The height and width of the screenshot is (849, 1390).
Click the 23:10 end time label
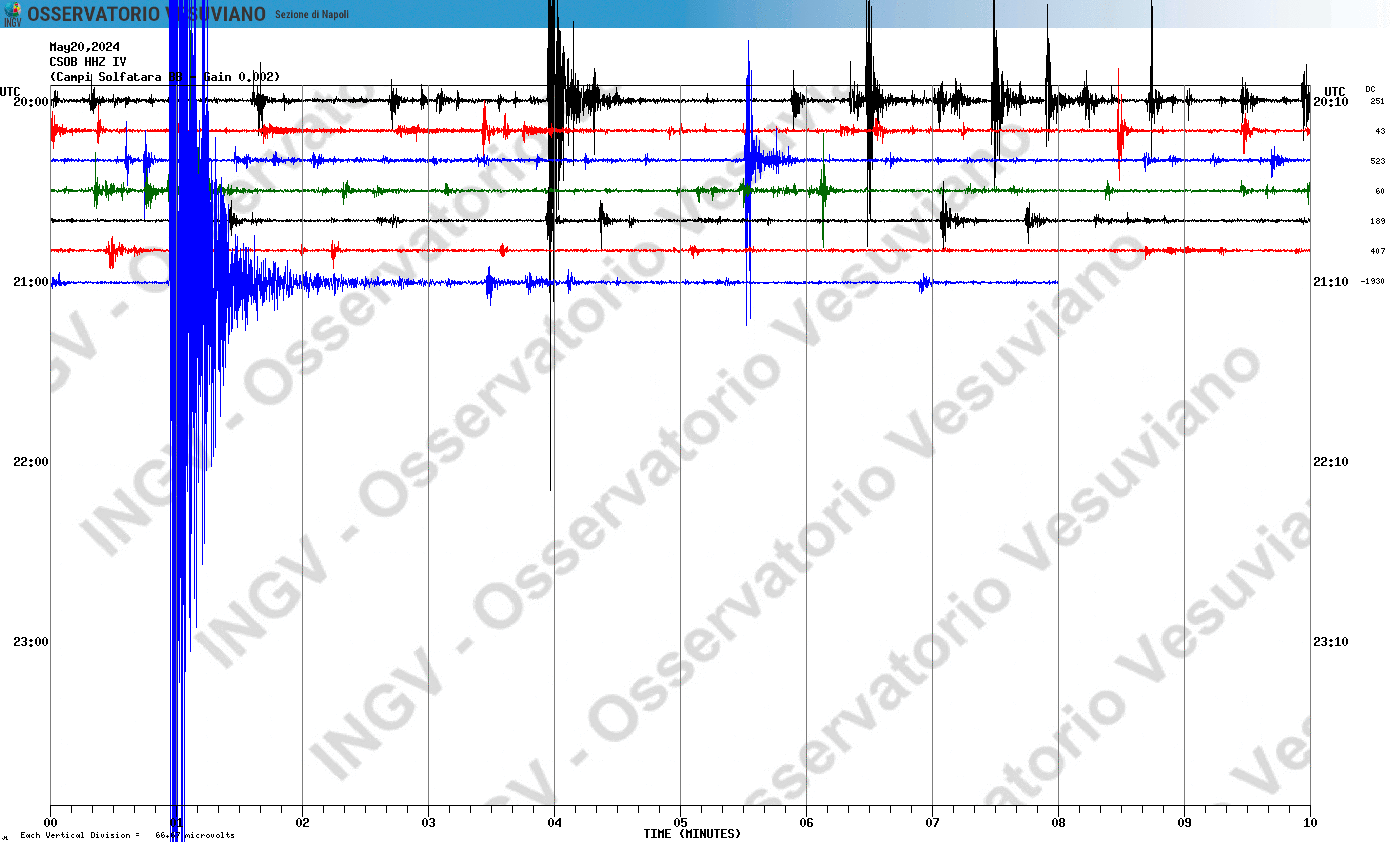pyautogui.click(x=1330, y=642)
